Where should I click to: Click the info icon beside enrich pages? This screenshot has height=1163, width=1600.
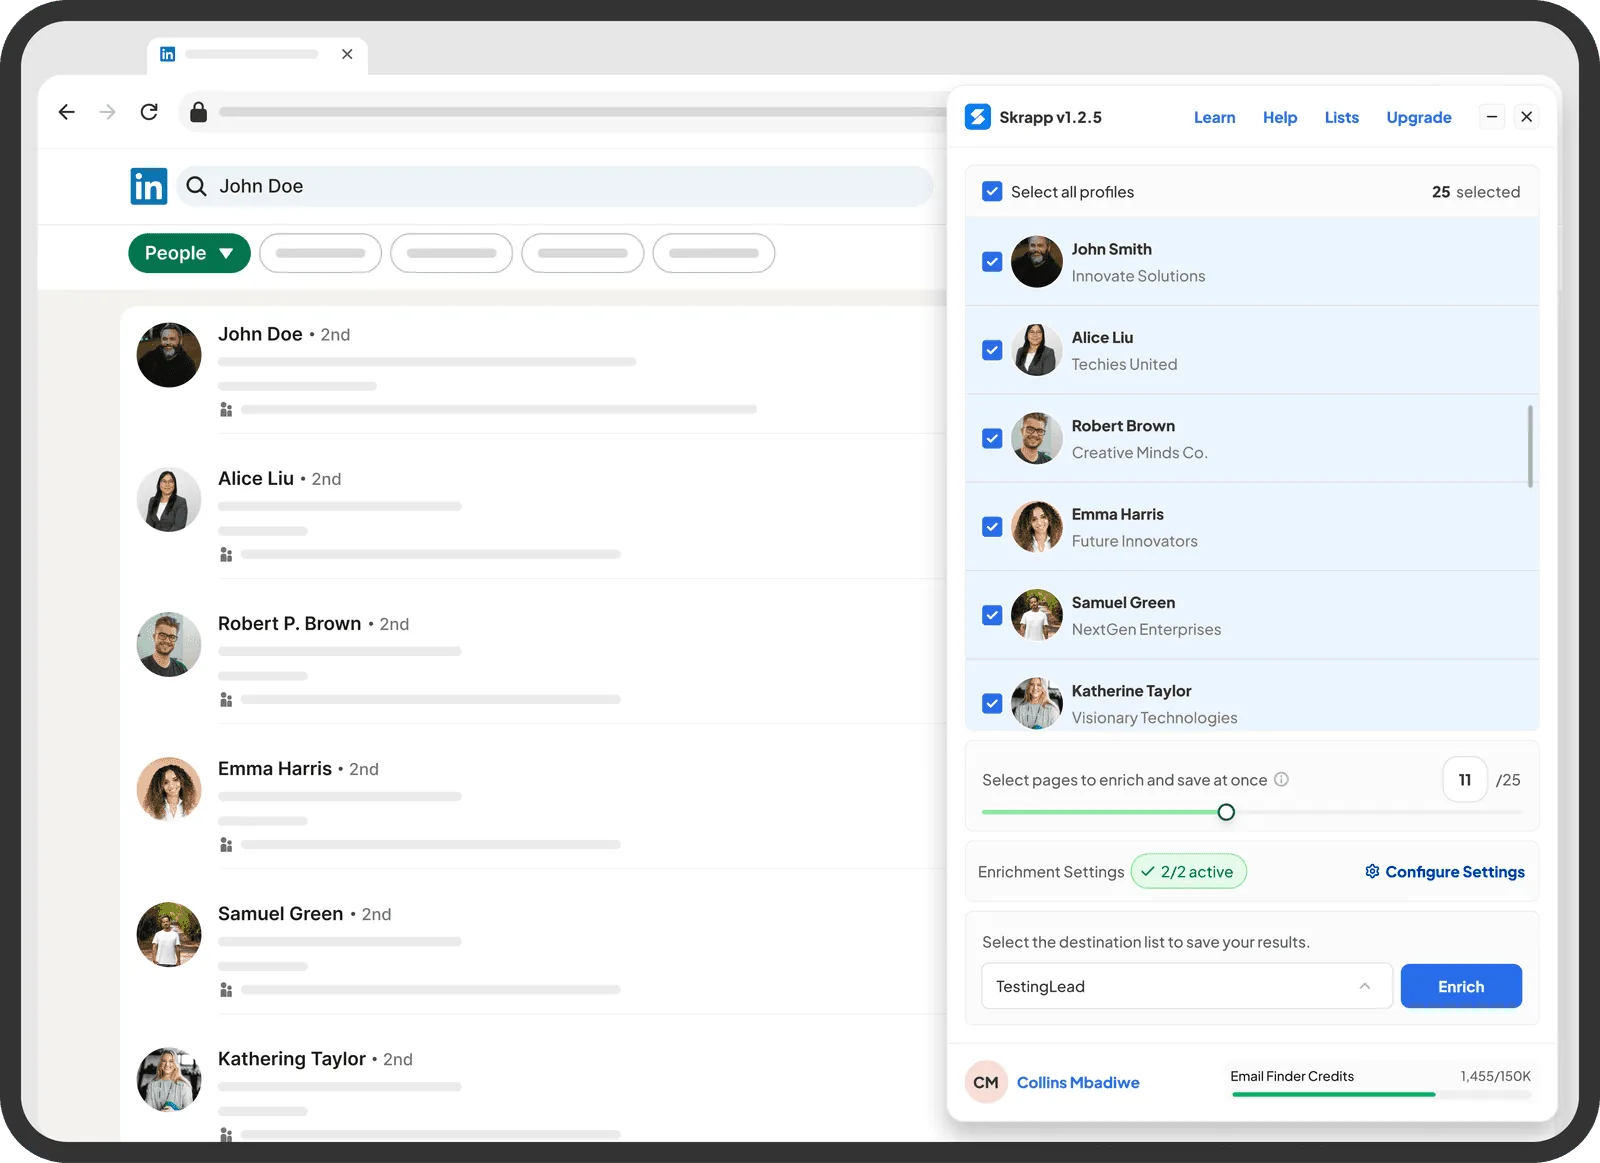1281,779
